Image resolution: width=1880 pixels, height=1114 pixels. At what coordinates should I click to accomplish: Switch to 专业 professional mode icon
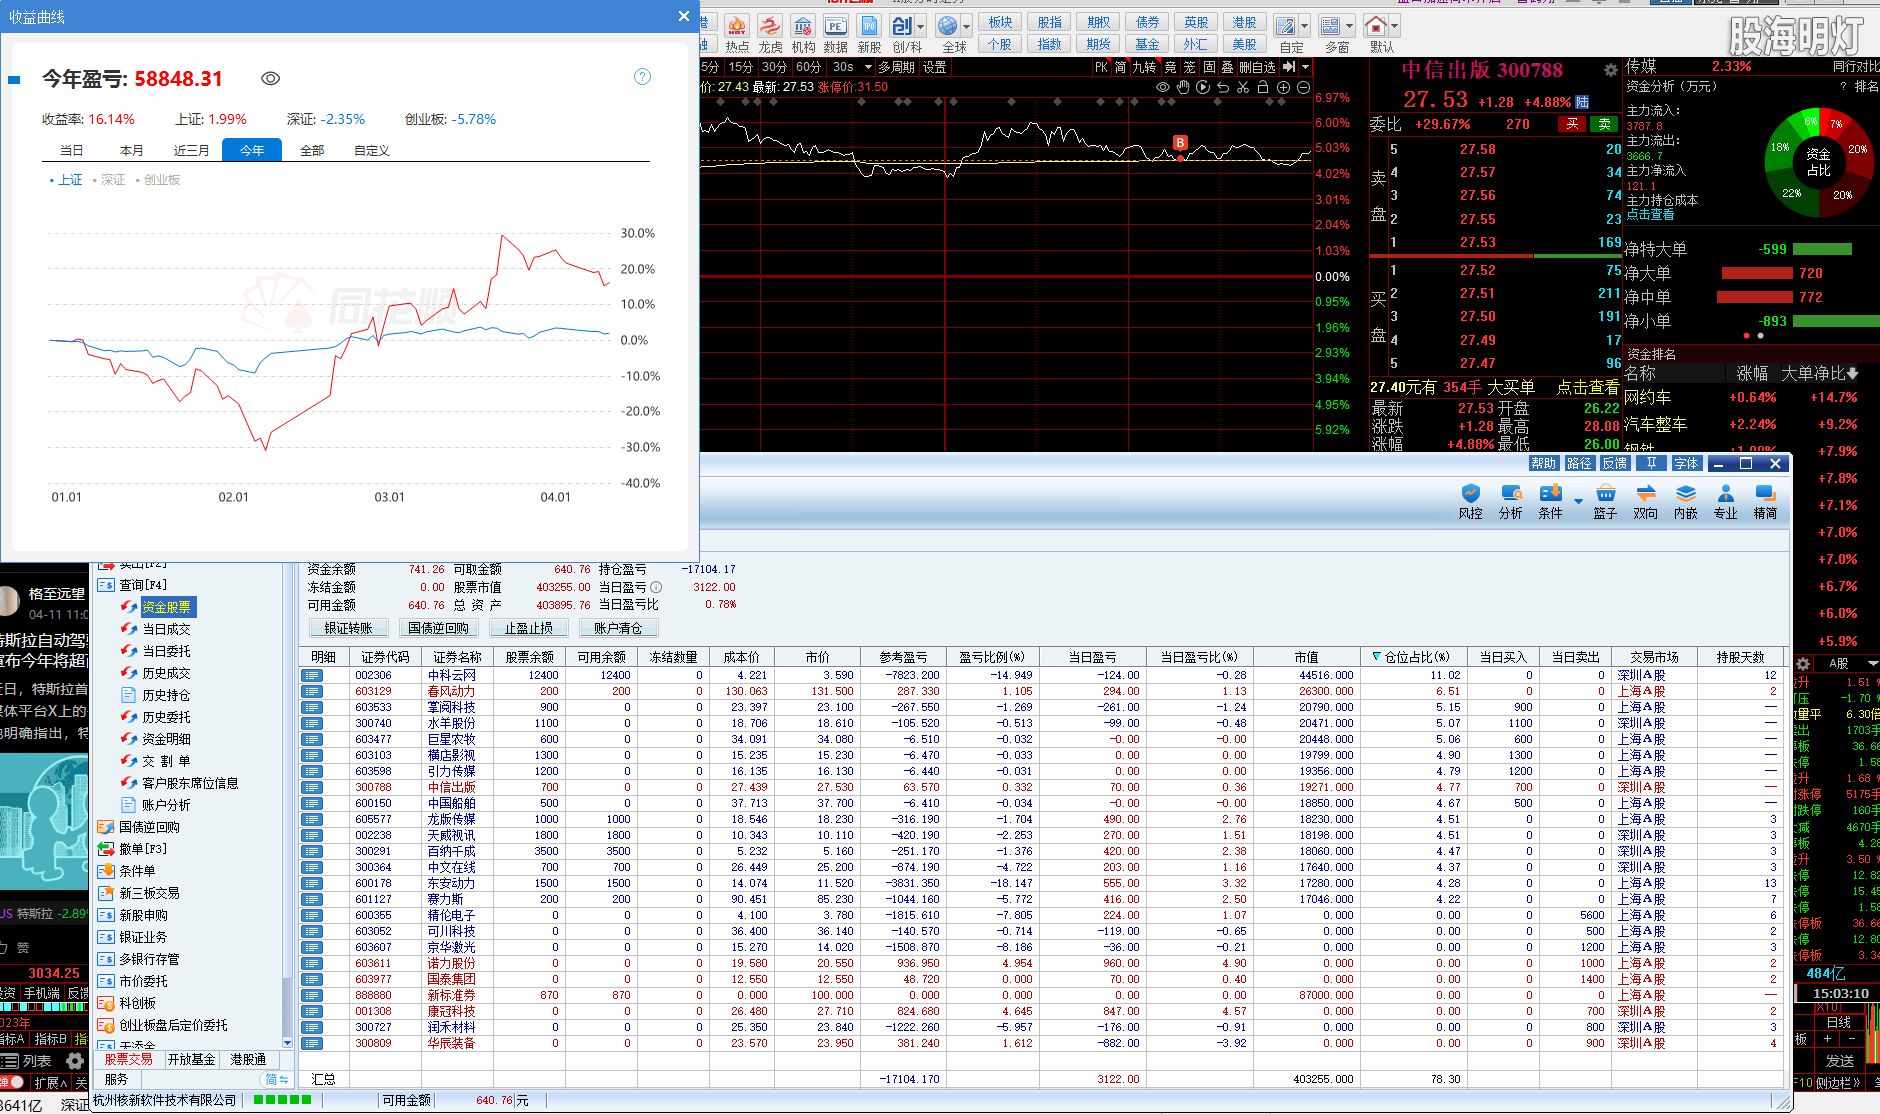tap(1725, 502)
